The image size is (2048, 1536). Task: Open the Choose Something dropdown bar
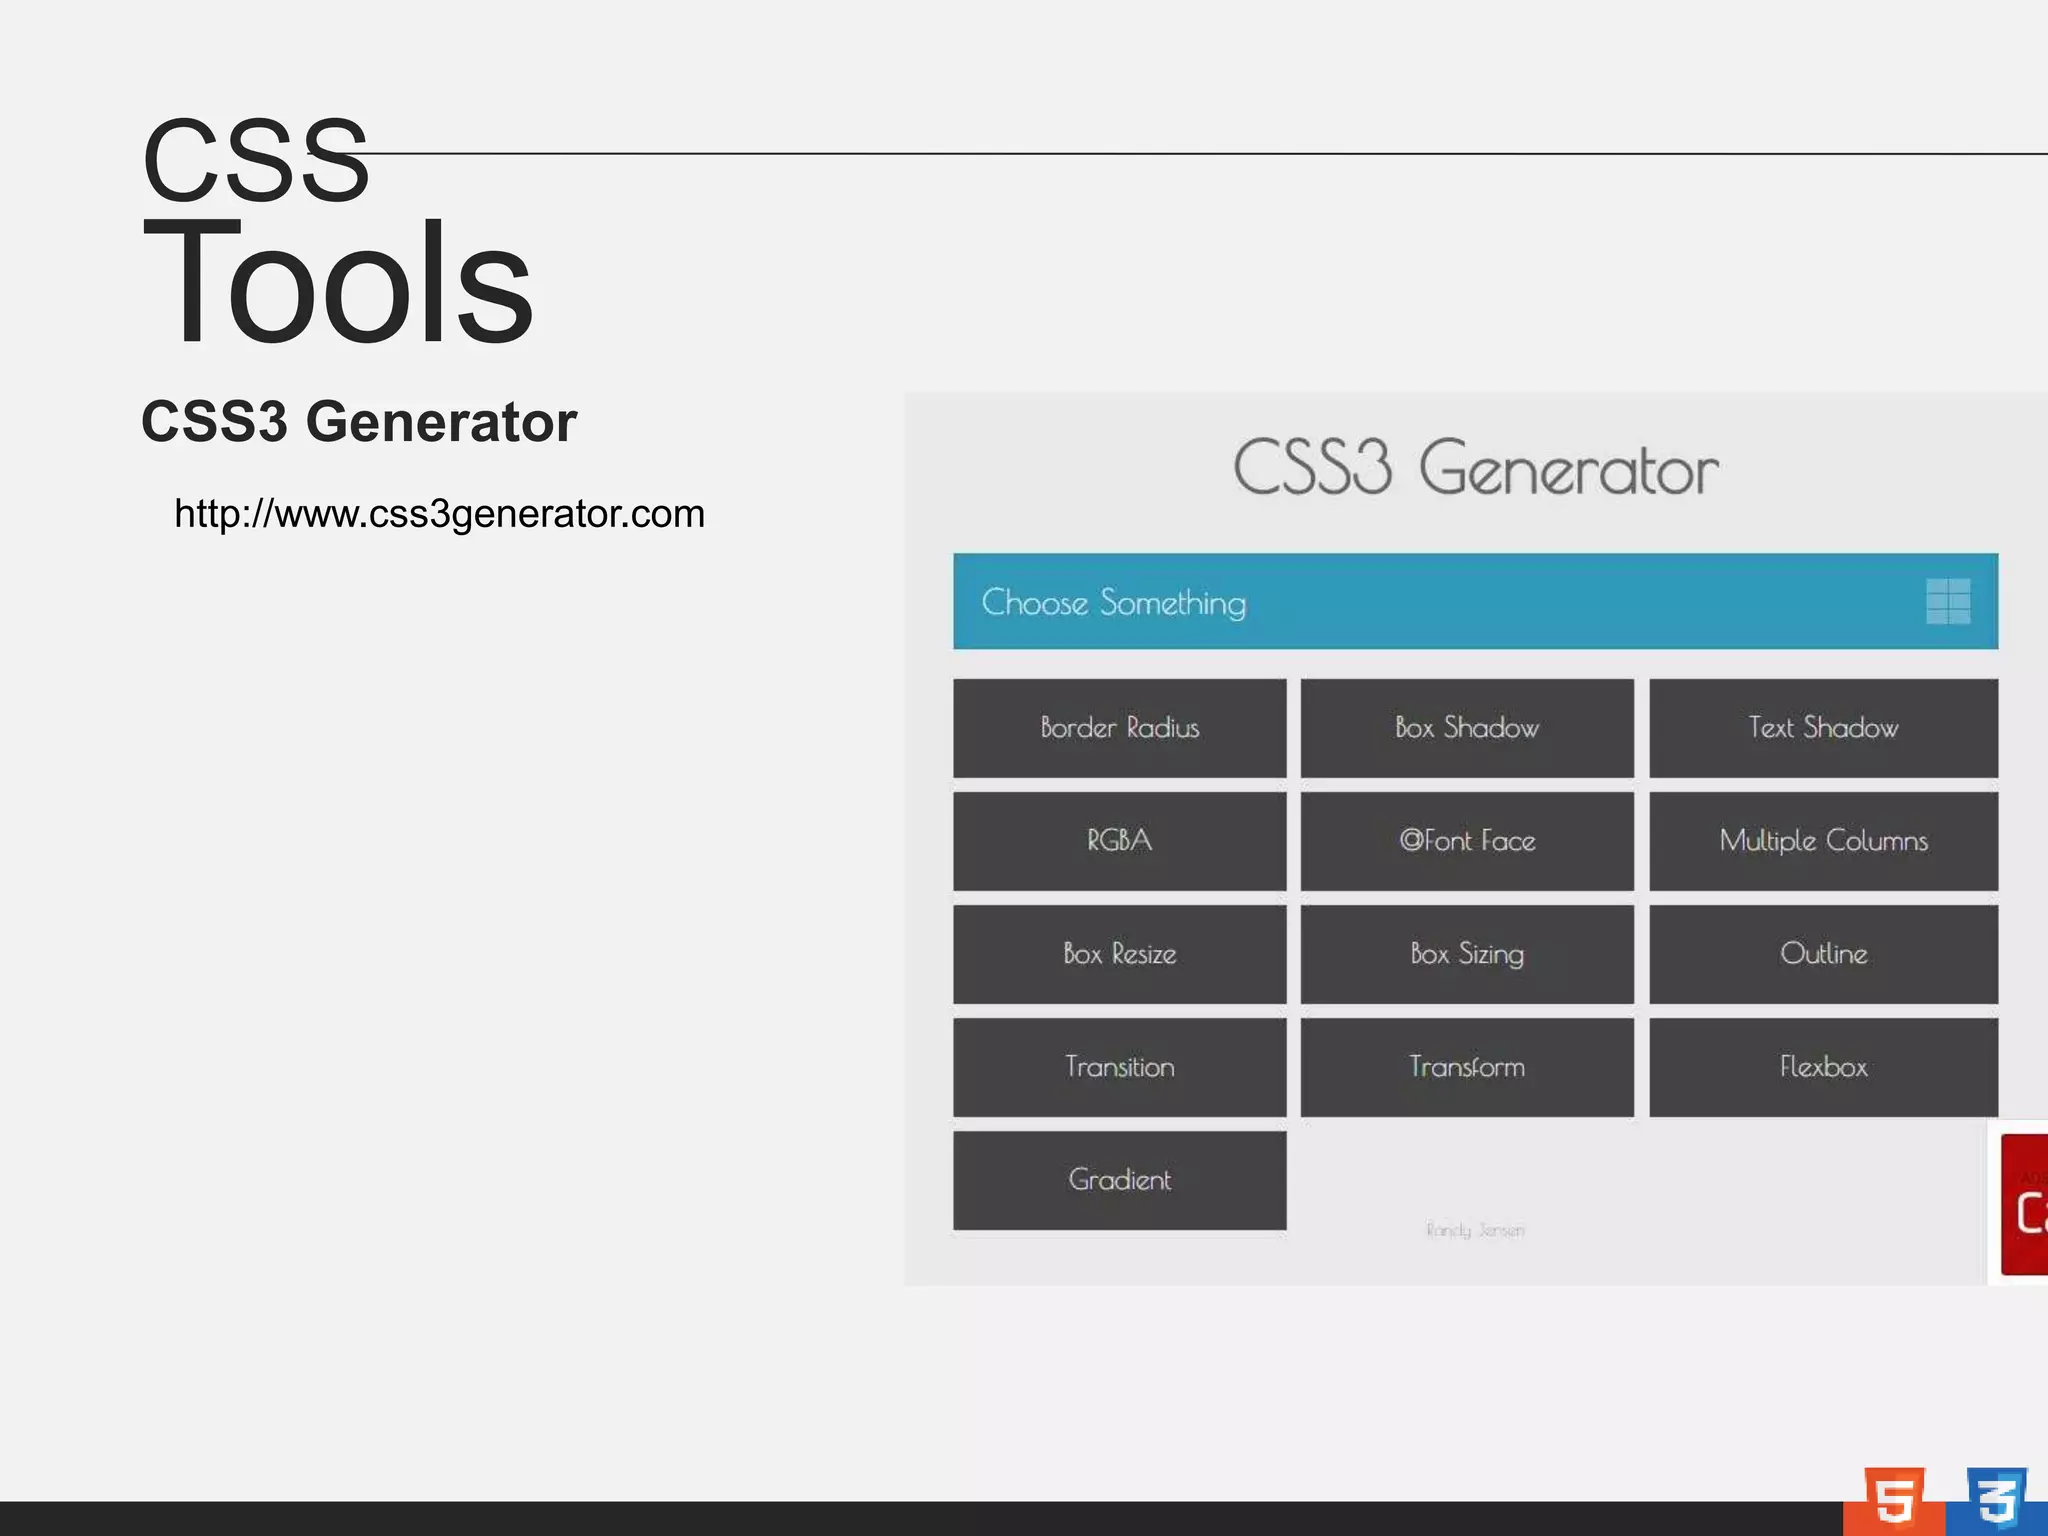click(x=1475, y=601)
